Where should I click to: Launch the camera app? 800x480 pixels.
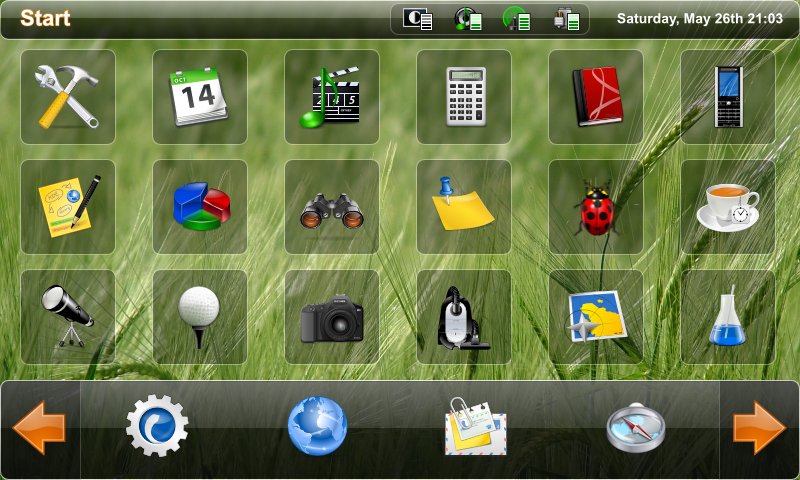(x=332, y=317)
